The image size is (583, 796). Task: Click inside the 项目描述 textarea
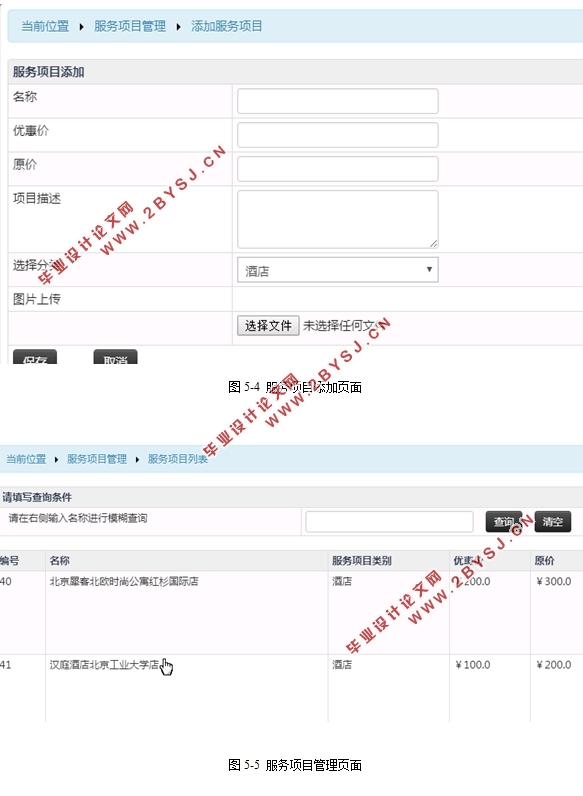(x=338, y=219)
